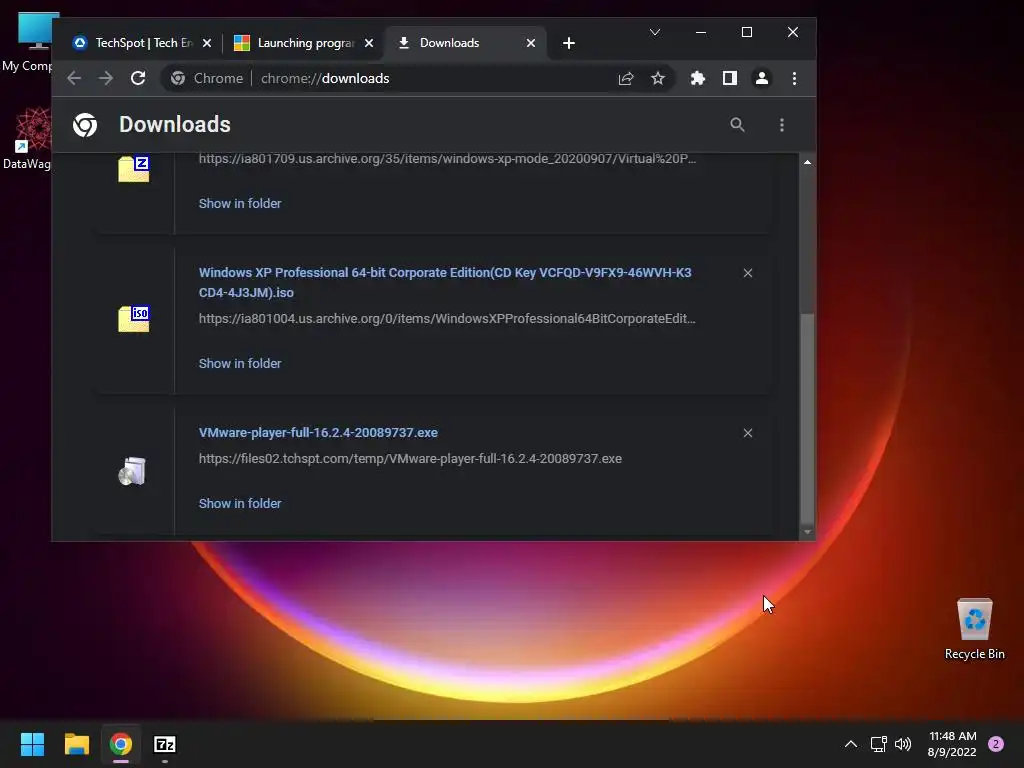Remove VMware-player entry from list
This screenshot has height=768, width=1024.
748,433
